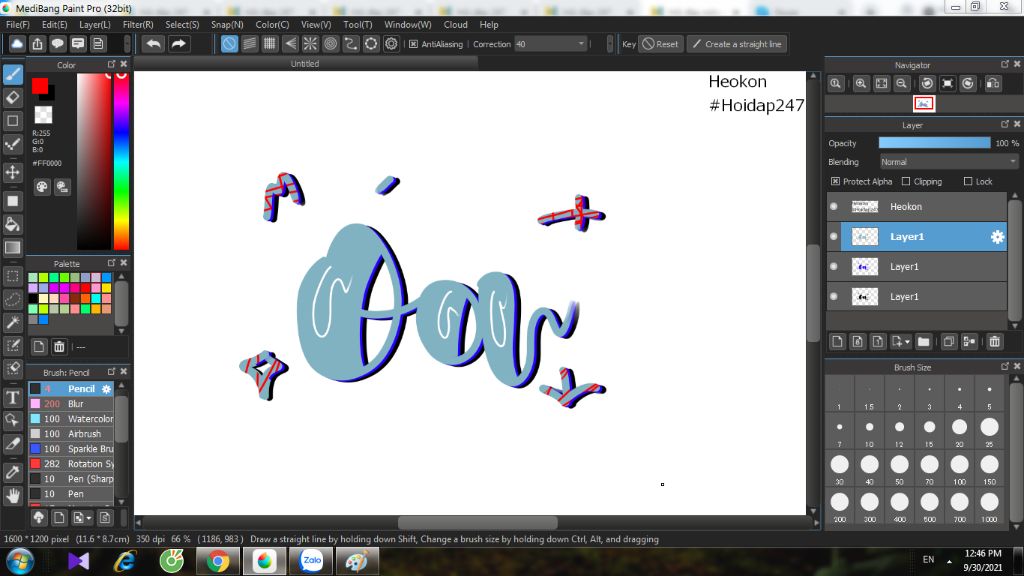1024x576 pixels.
Task: Select the Blur brush
Action: point(71,404)
